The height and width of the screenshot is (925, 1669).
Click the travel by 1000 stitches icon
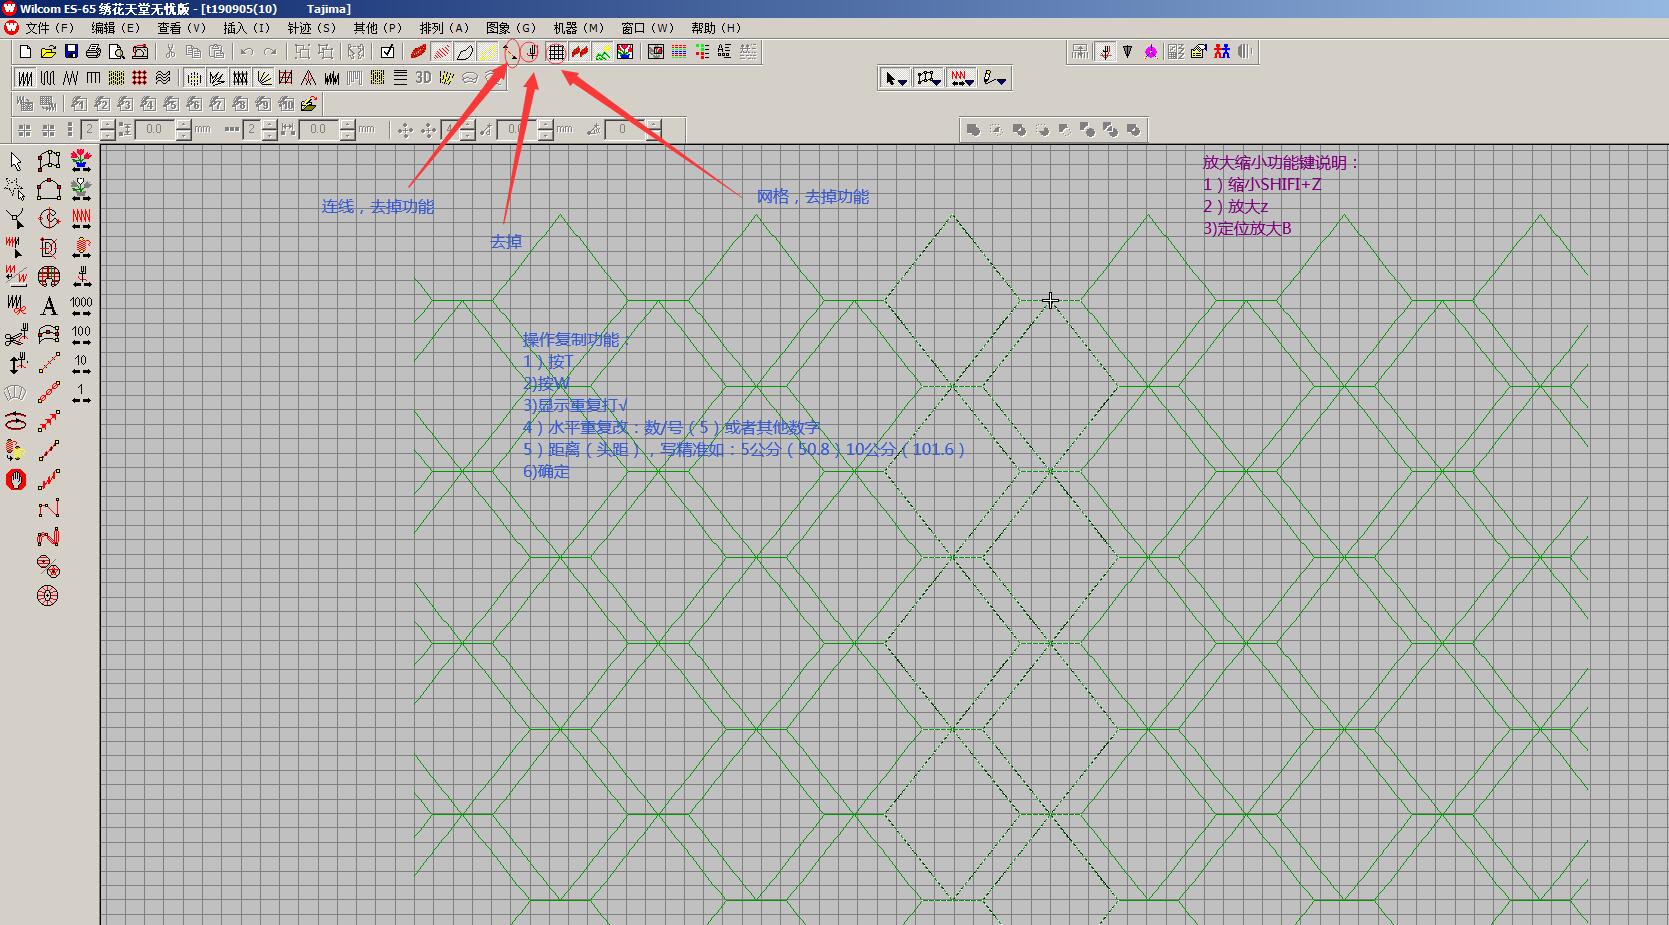[x=81, y=306]
